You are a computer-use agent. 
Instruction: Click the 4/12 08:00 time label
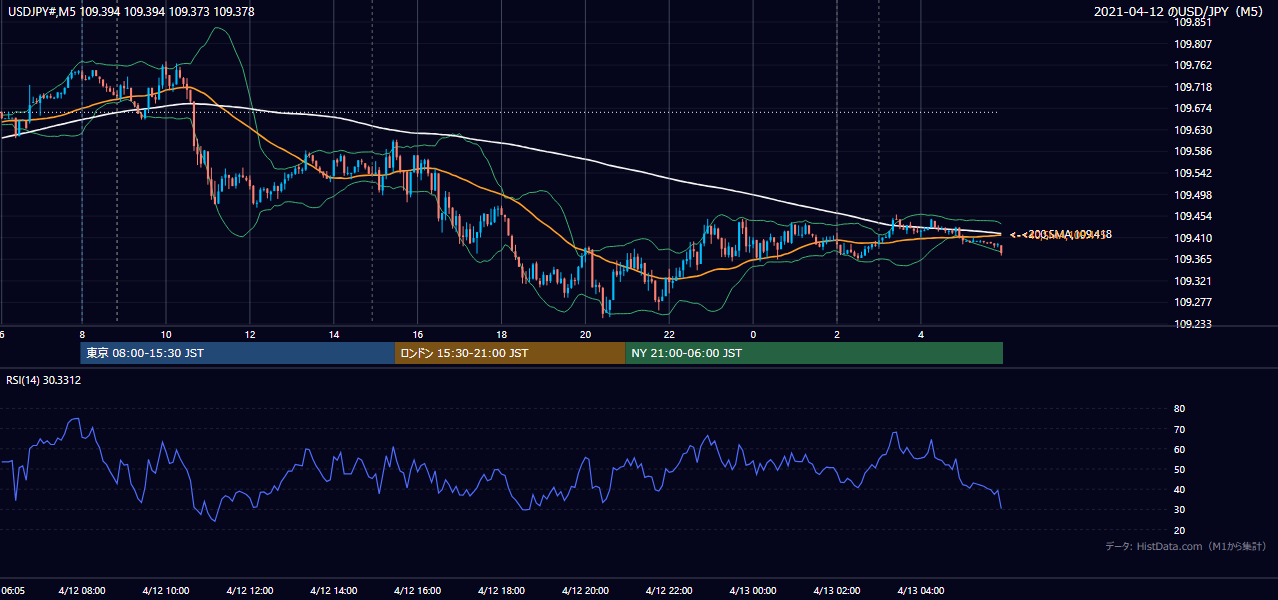pyautogui.click(x=82, y=591)
